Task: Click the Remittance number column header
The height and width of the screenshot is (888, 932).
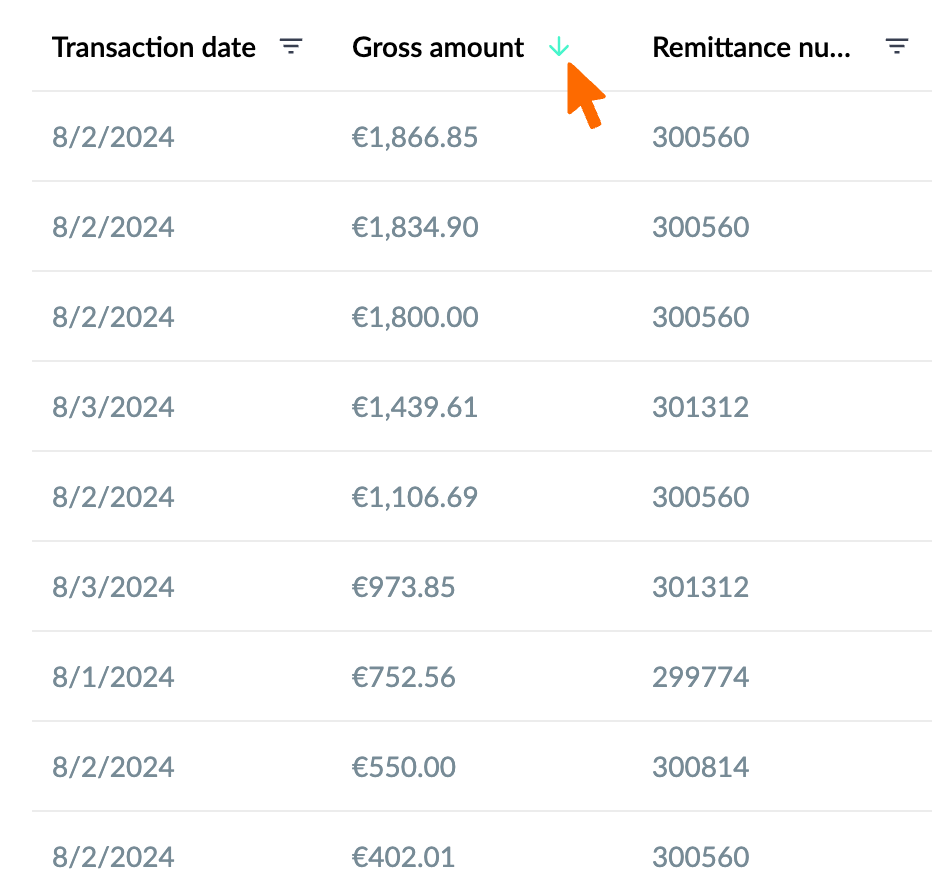Action: point(751,48)
